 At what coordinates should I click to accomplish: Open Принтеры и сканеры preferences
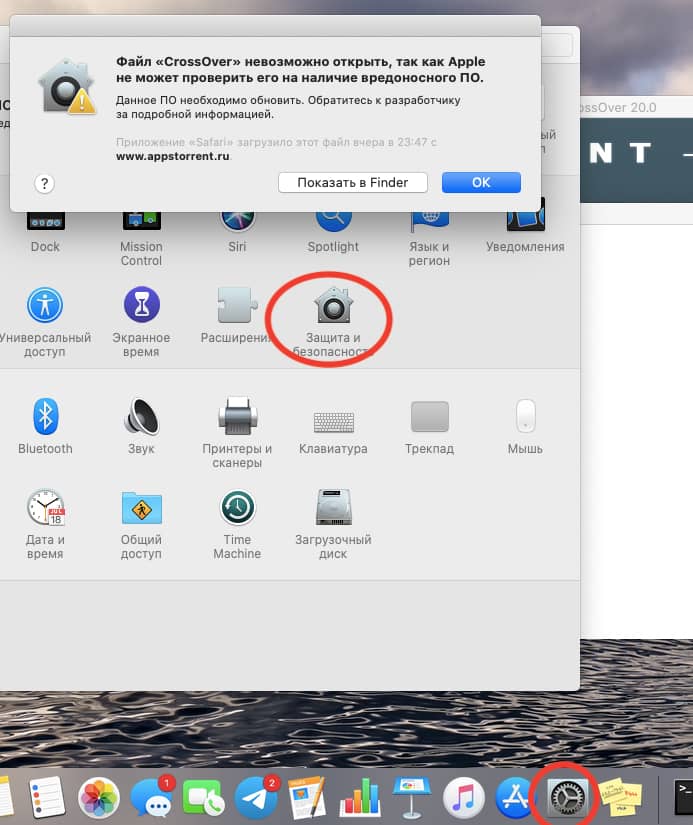237,432
